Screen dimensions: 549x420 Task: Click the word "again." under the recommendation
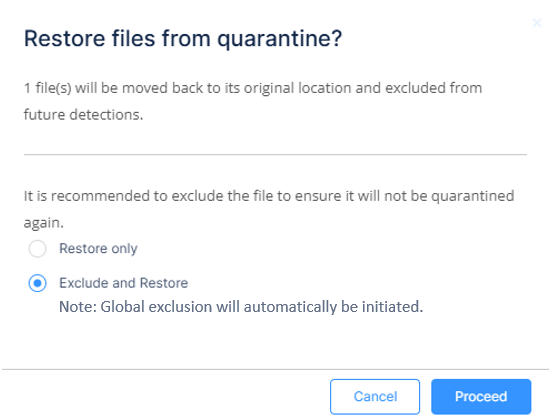pos(44,223)
